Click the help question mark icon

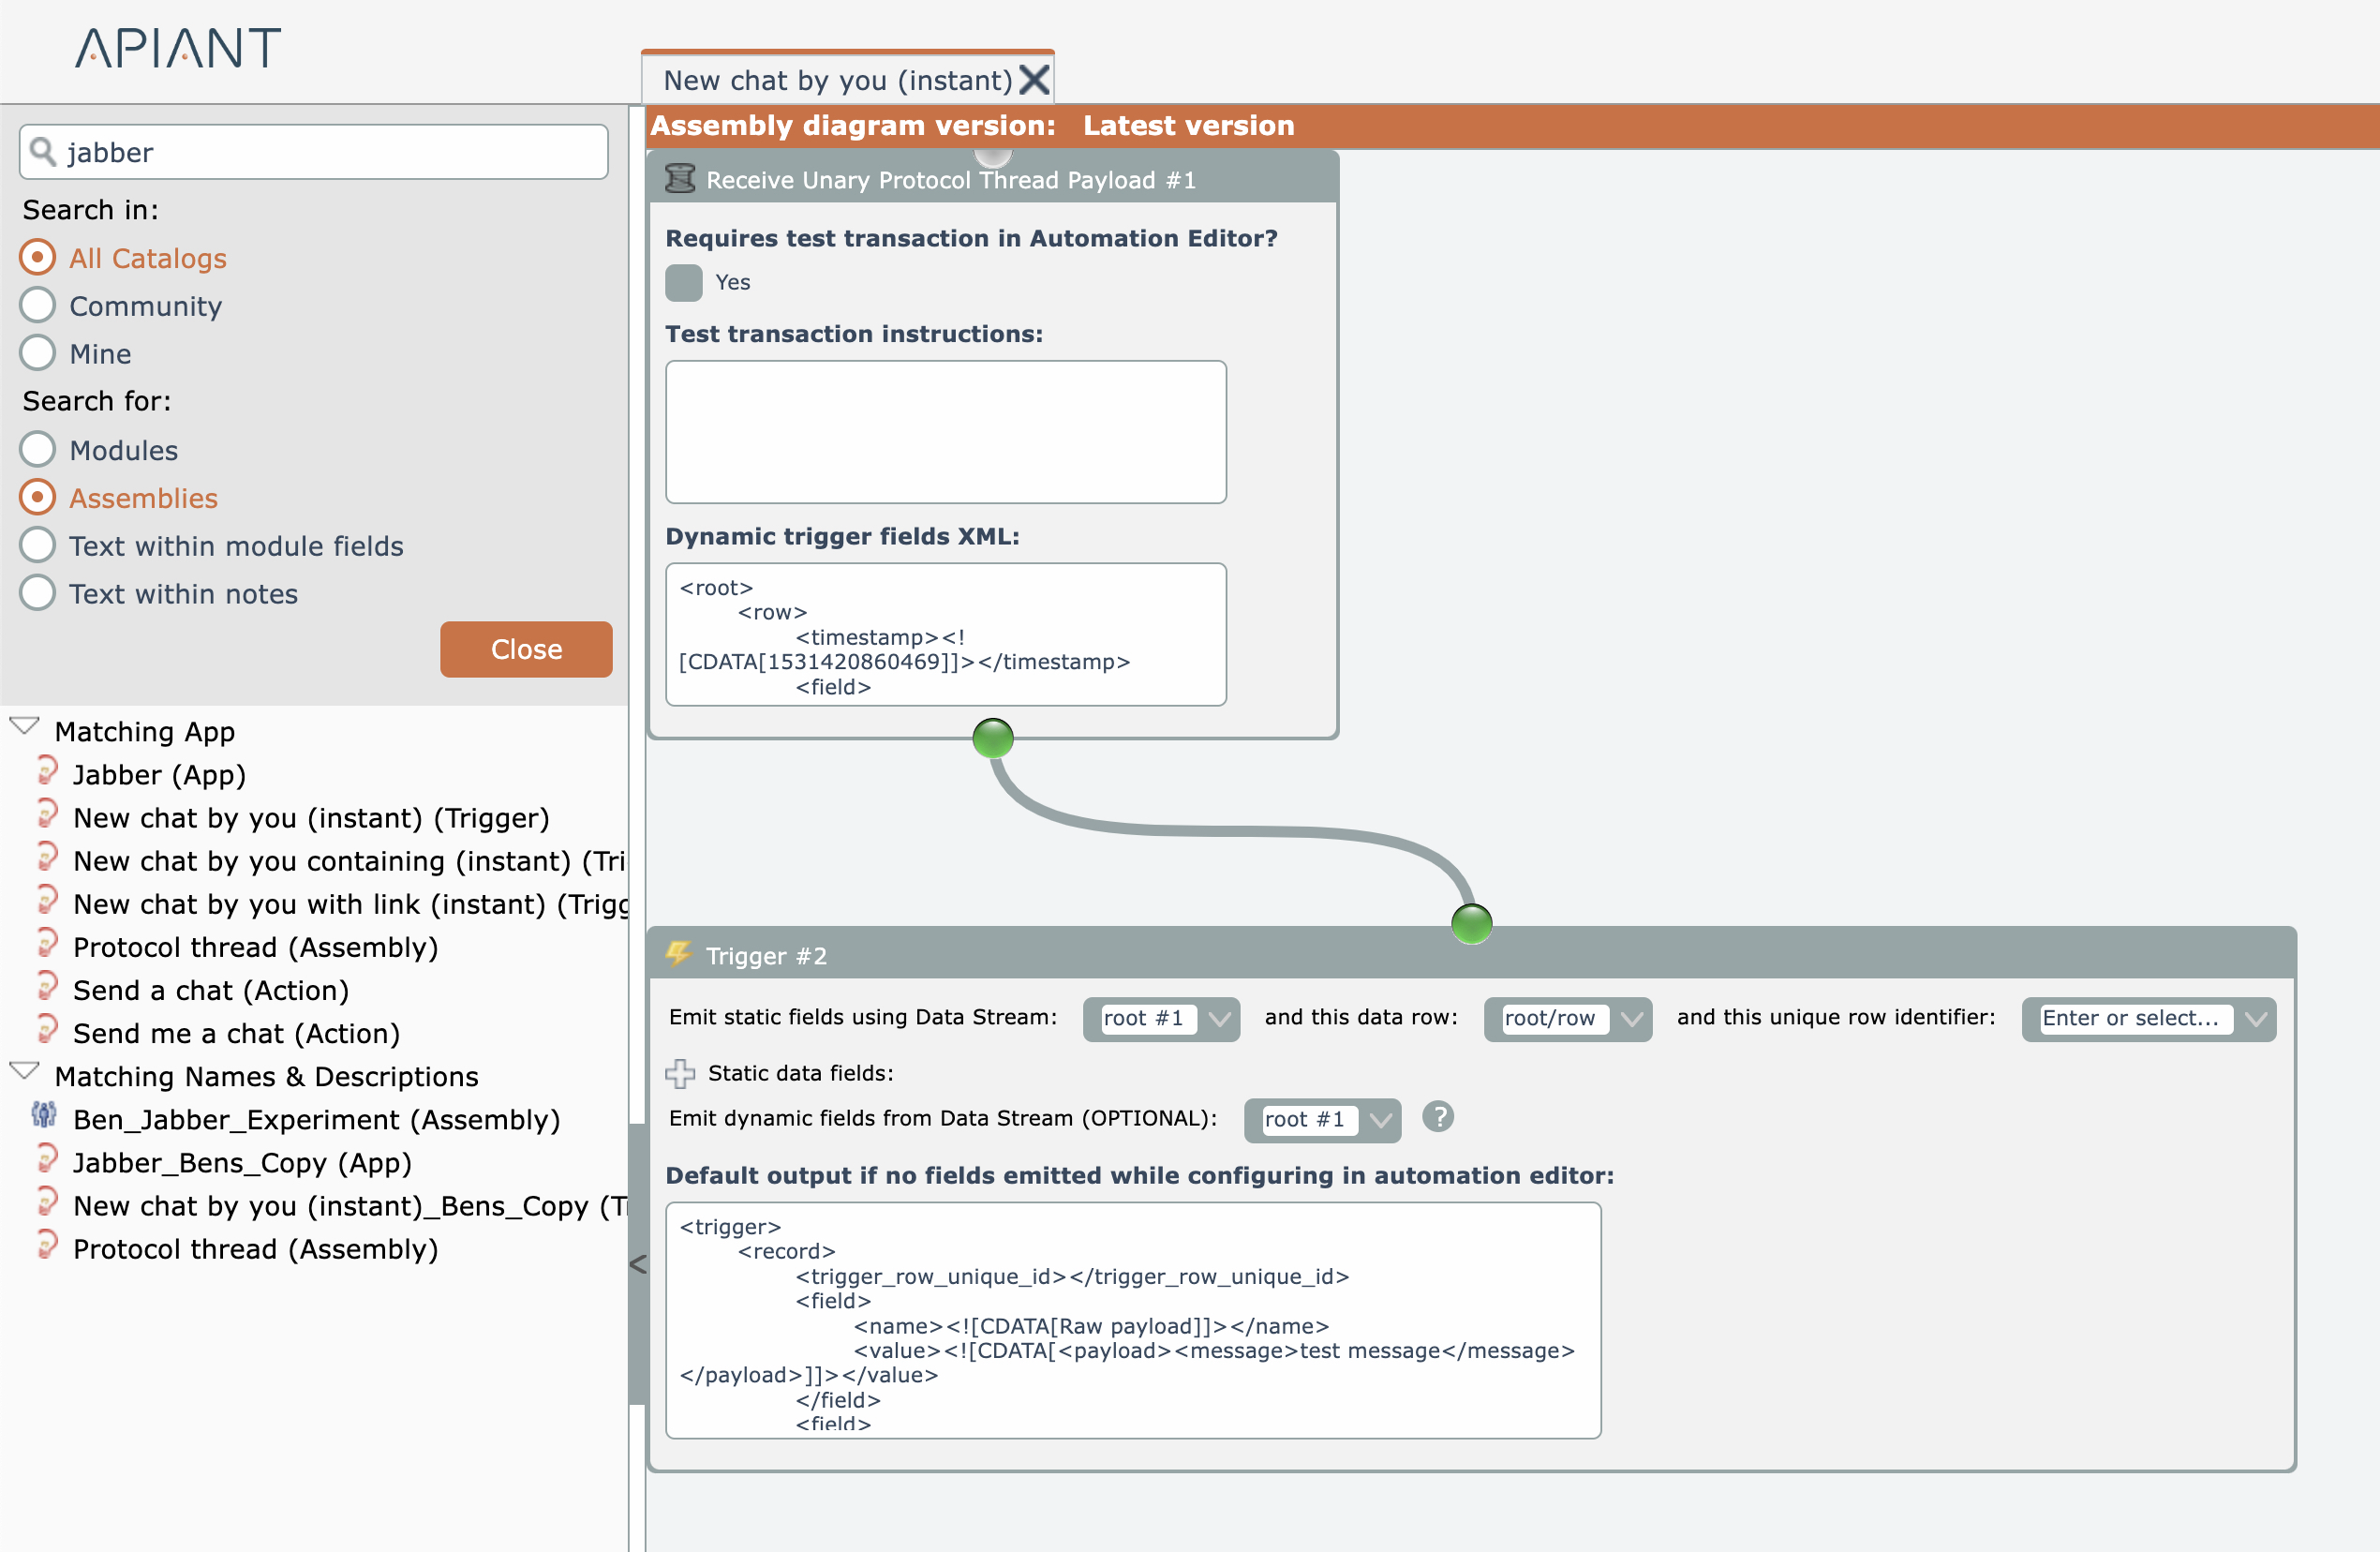tap(1437, 1117)
